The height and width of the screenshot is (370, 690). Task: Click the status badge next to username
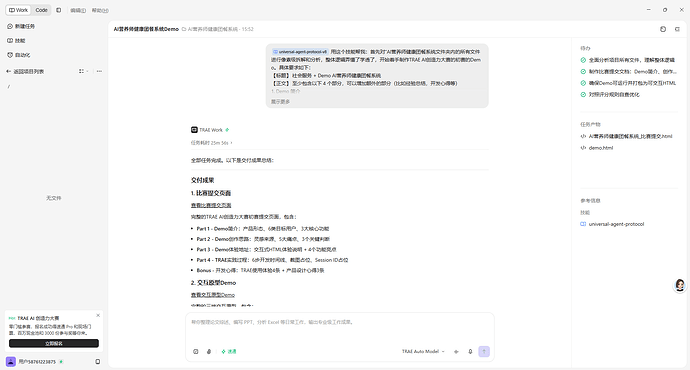tap(61, 362)
